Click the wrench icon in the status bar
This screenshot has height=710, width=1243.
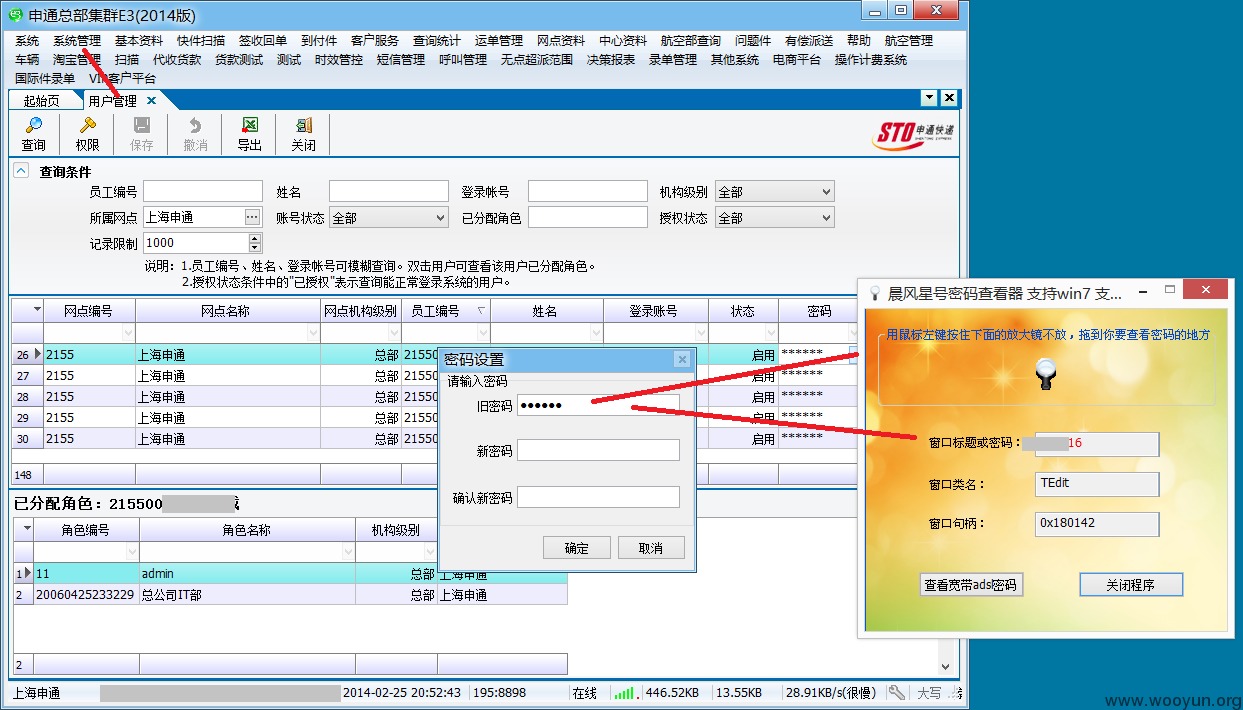[896, 693]
